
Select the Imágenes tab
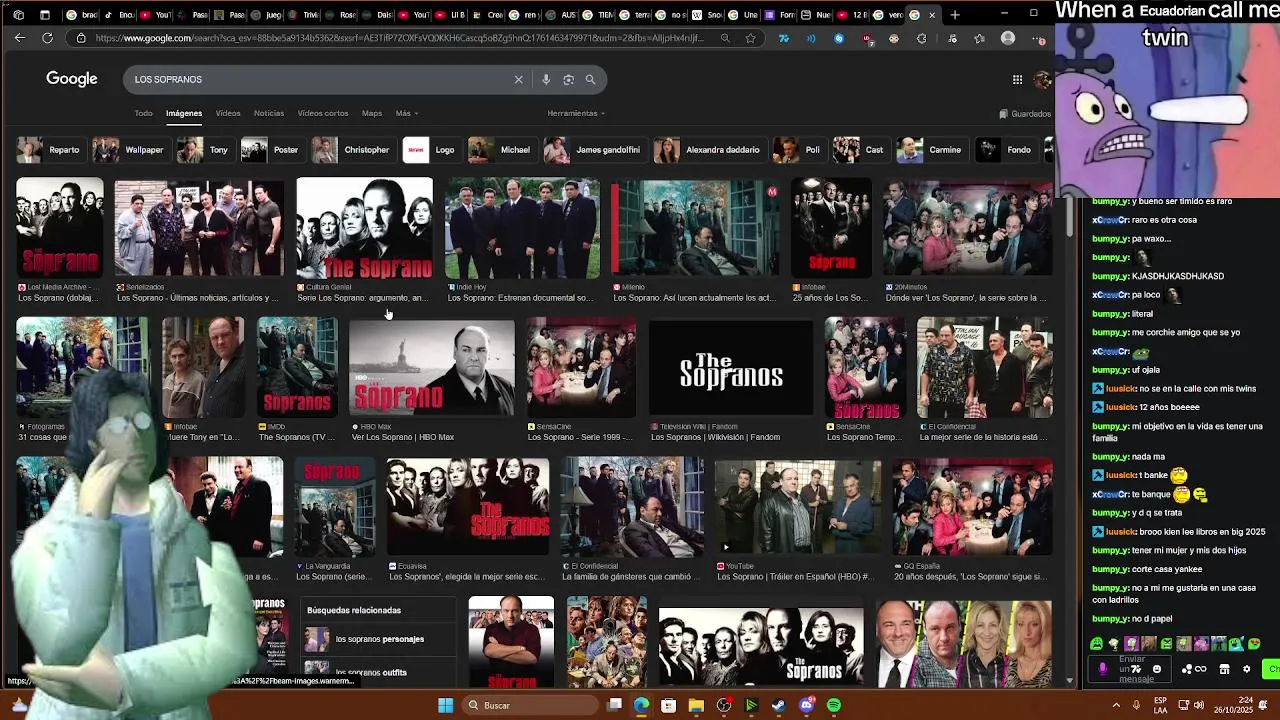click(184, 113)
